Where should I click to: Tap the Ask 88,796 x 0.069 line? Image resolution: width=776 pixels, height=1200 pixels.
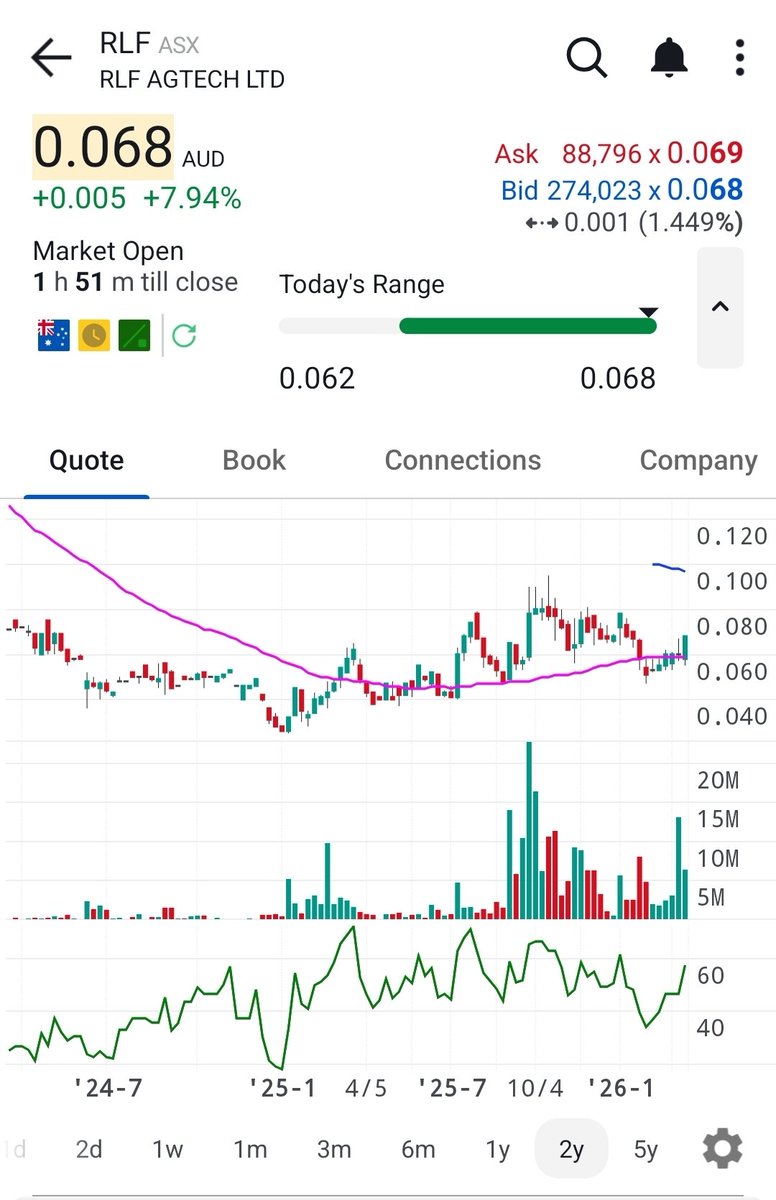(618, 154)
